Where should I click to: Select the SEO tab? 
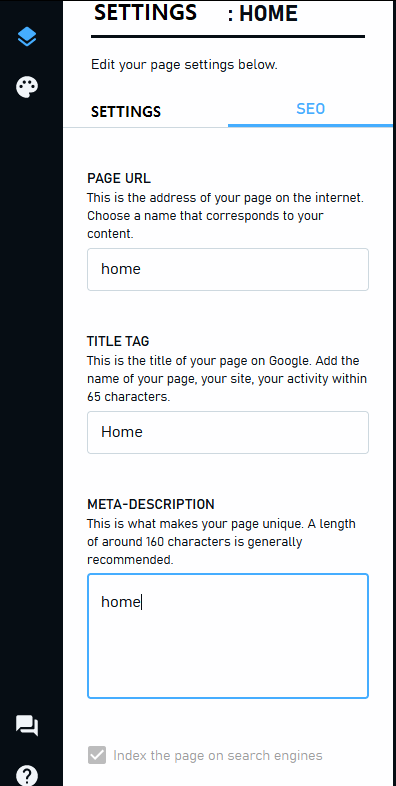click(x=310, y=109)
